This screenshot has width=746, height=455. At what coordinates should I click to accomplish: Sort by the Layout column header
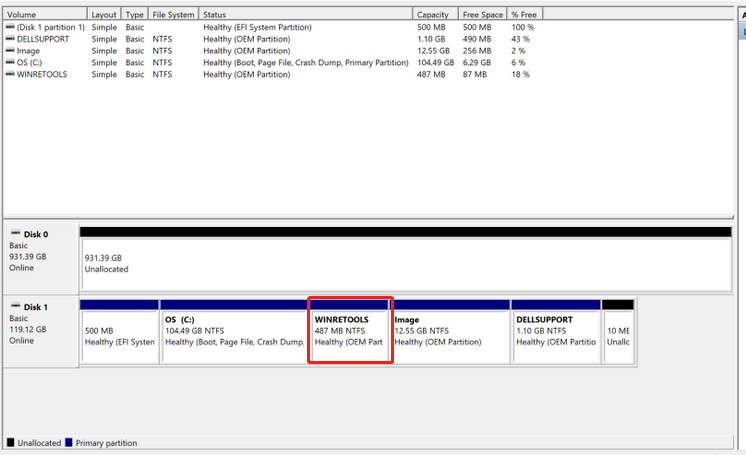point(104,14)
